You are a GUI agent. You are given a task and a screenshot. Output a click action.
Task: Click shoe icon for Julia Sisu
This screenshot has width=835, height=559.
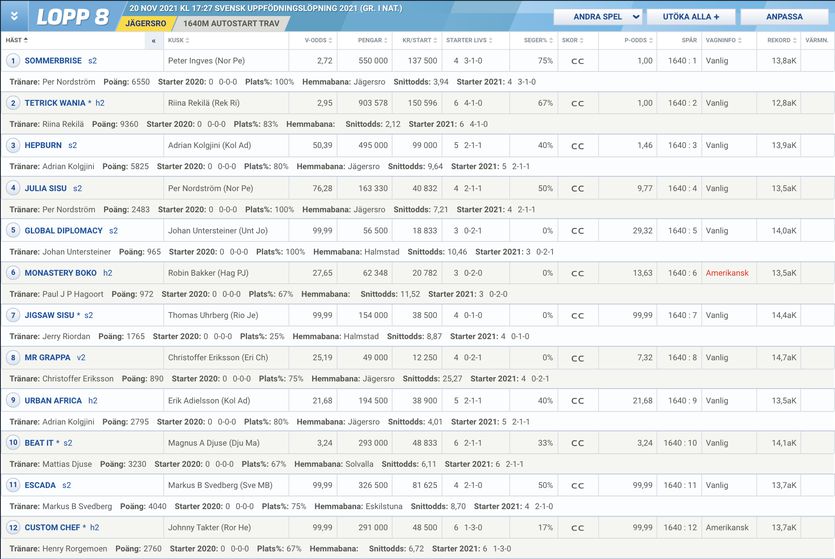[x=577, y=188]
